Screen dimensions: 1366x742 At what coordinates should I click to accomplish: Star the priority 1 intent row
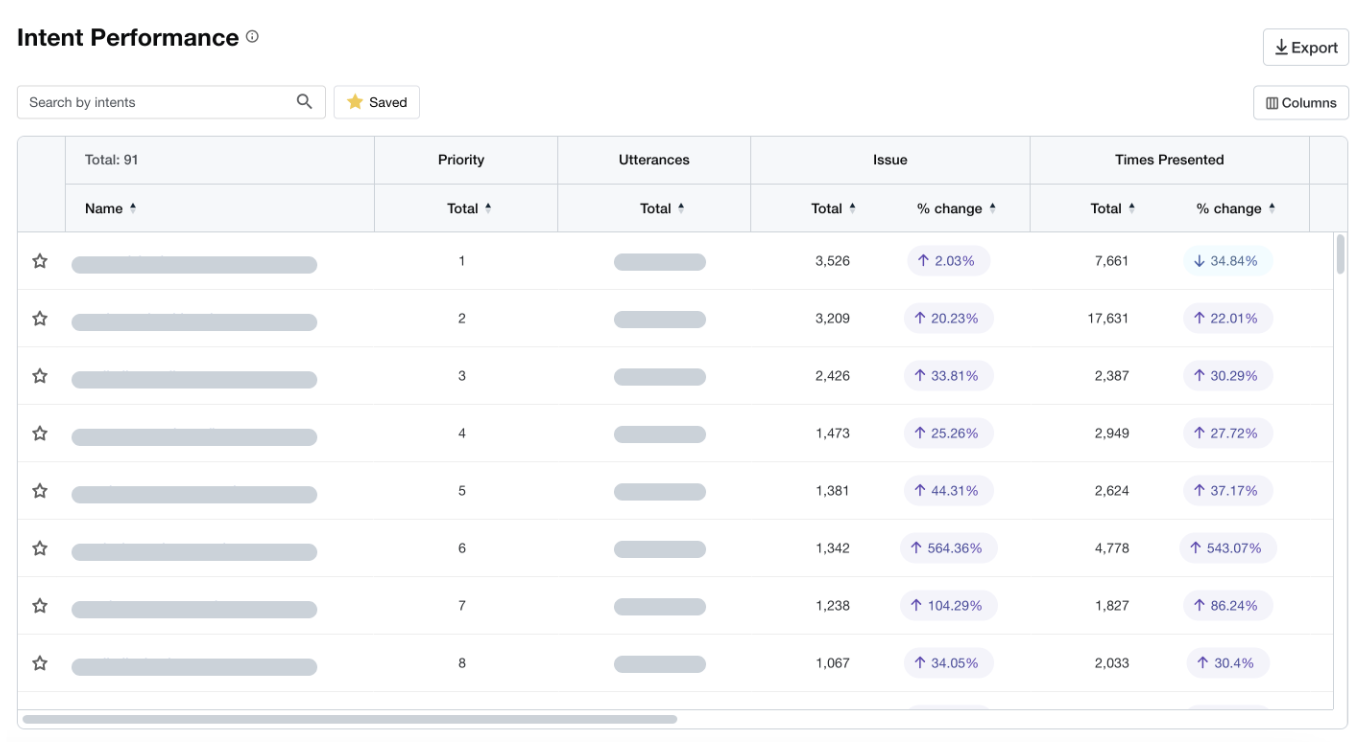click(x=40, y=261)
